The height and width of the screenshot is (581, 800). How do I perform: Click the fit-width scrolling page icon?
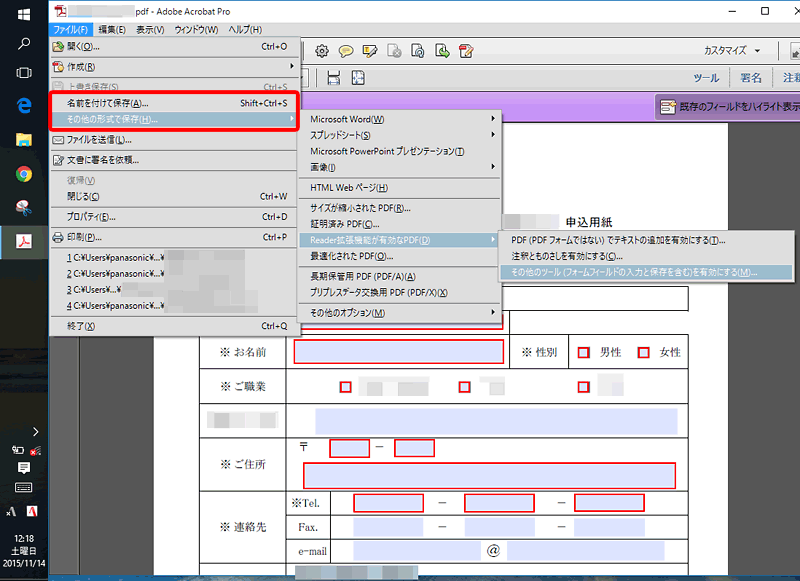(x=334, y=78)
